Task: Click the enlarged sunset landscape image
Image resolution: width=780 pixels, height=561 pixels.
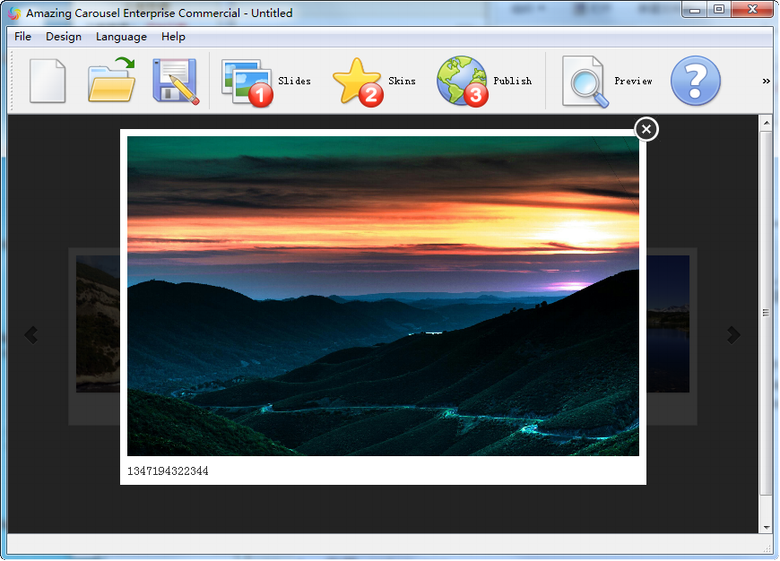Action: pyautogui.click(x=383, y=296)
